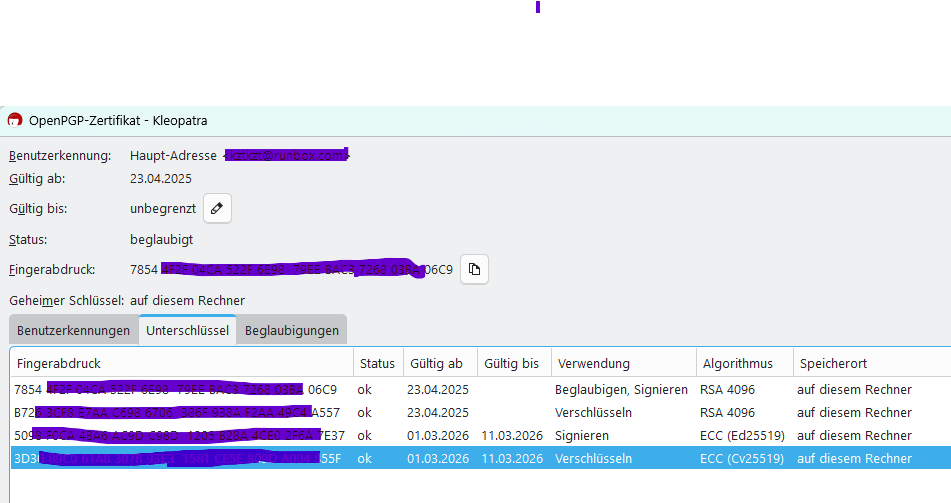Click the Speicherort column header
Image resolution: width=951 pixels, height=503 pixels.
point(872,363)
